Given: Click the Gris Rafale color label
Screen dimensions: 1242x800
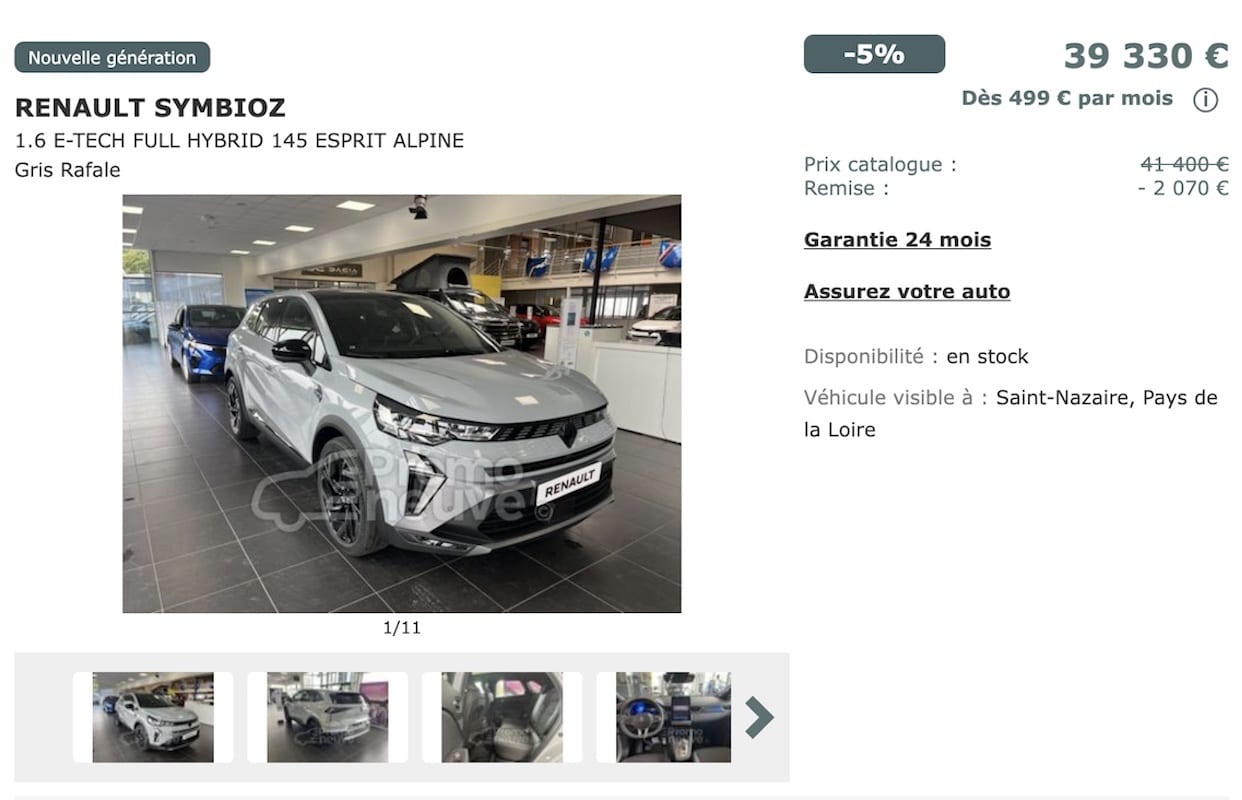Looking at the screenshot, I should tap(67, 170).
